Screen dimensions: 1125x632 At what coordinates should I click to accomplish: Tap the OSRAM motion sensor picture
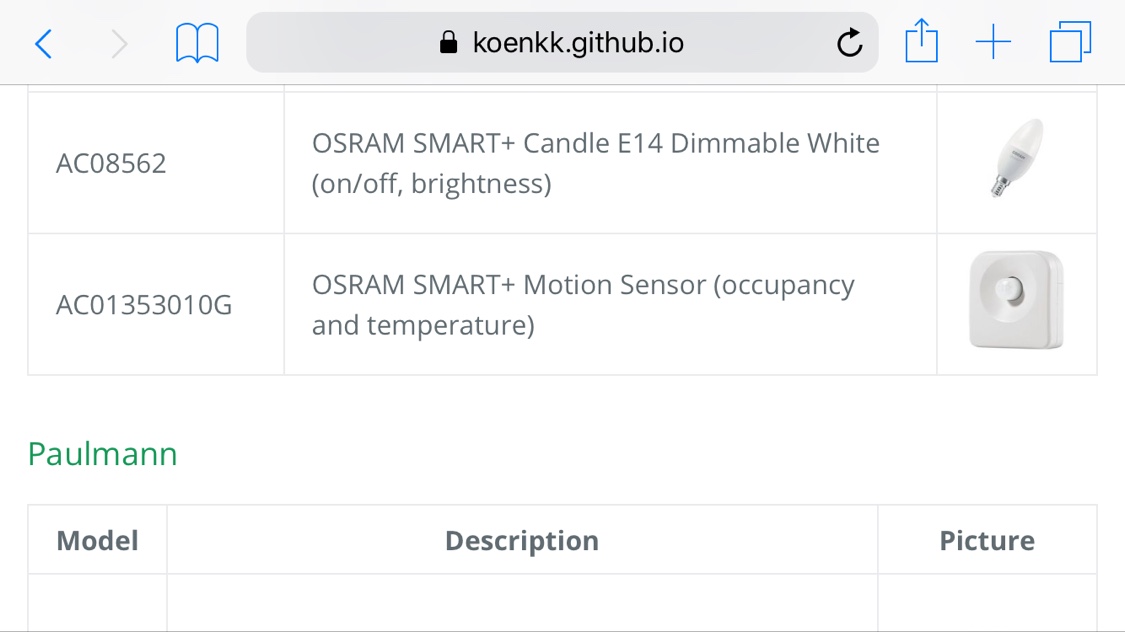pyautogui.click(x=1016, y=300)
